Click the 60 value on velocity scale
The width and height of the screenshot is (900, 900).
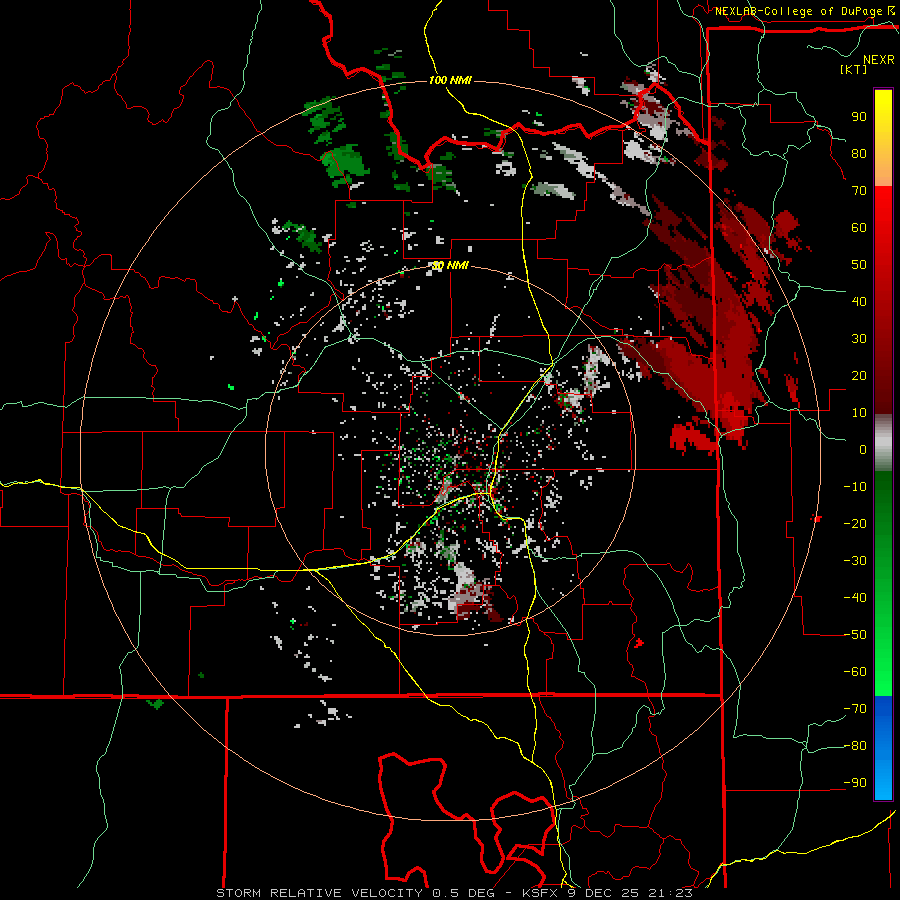[859, 227]
